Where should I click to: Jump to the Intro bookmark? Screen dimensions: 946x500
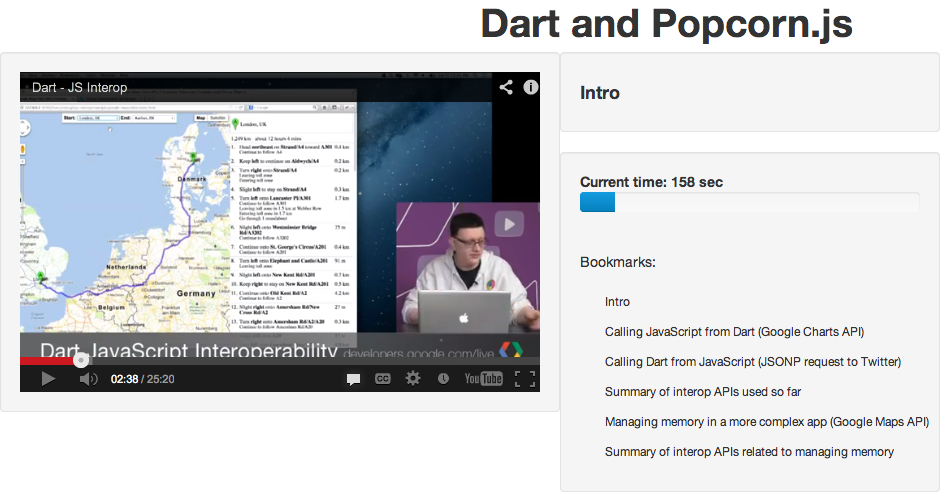click(x=617, y=302)
